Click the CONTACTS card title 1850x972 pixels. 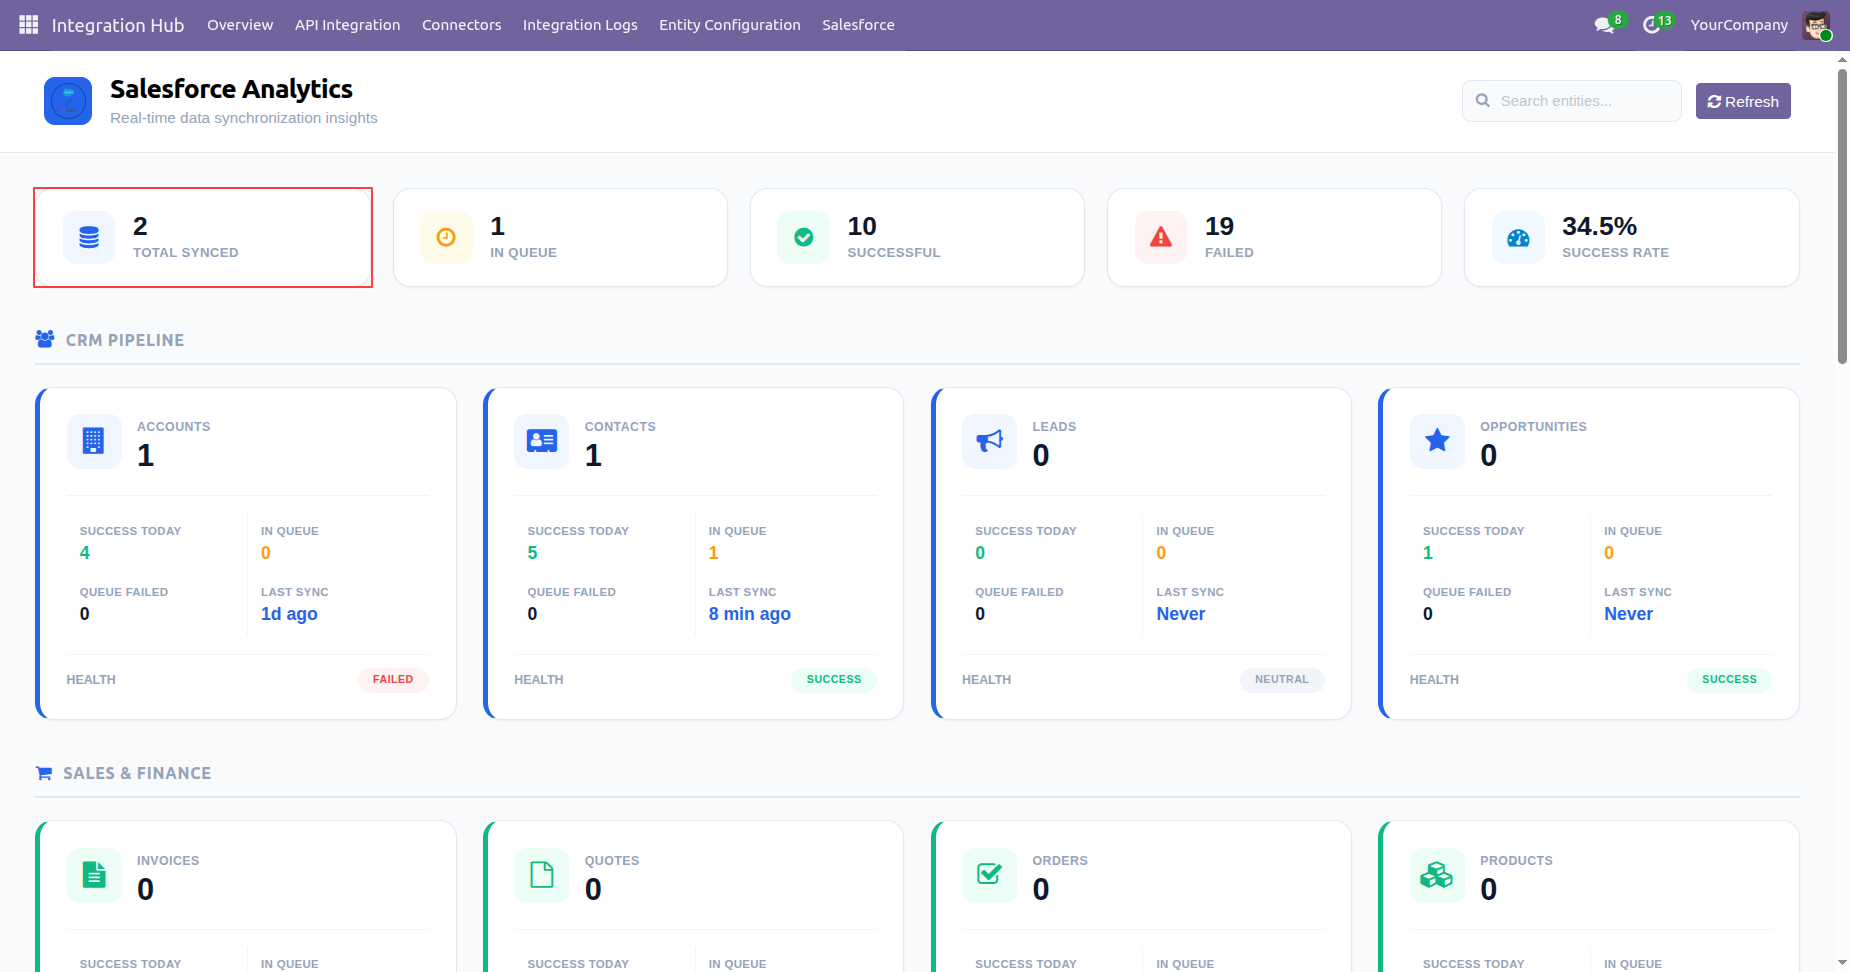(x=620, y=426)
